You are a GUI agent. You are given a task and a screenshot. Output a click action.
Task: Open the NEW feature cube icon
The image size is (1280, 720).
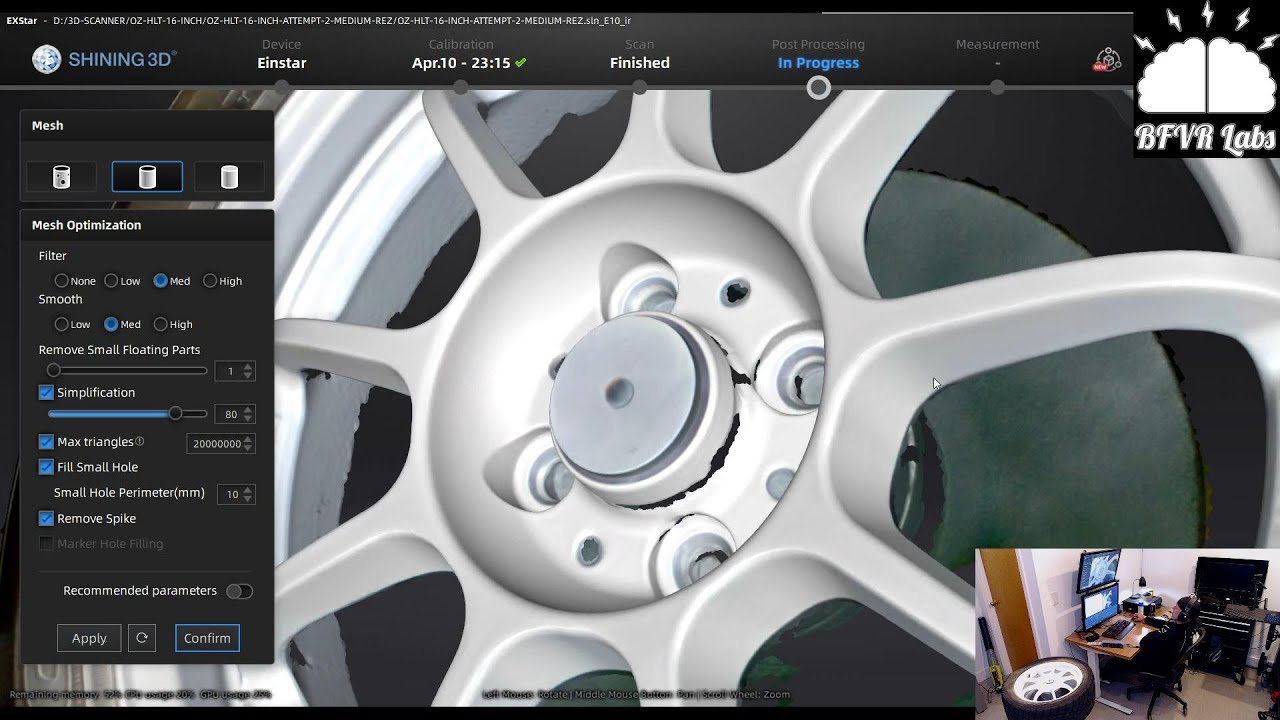[x=1107, y=60]
